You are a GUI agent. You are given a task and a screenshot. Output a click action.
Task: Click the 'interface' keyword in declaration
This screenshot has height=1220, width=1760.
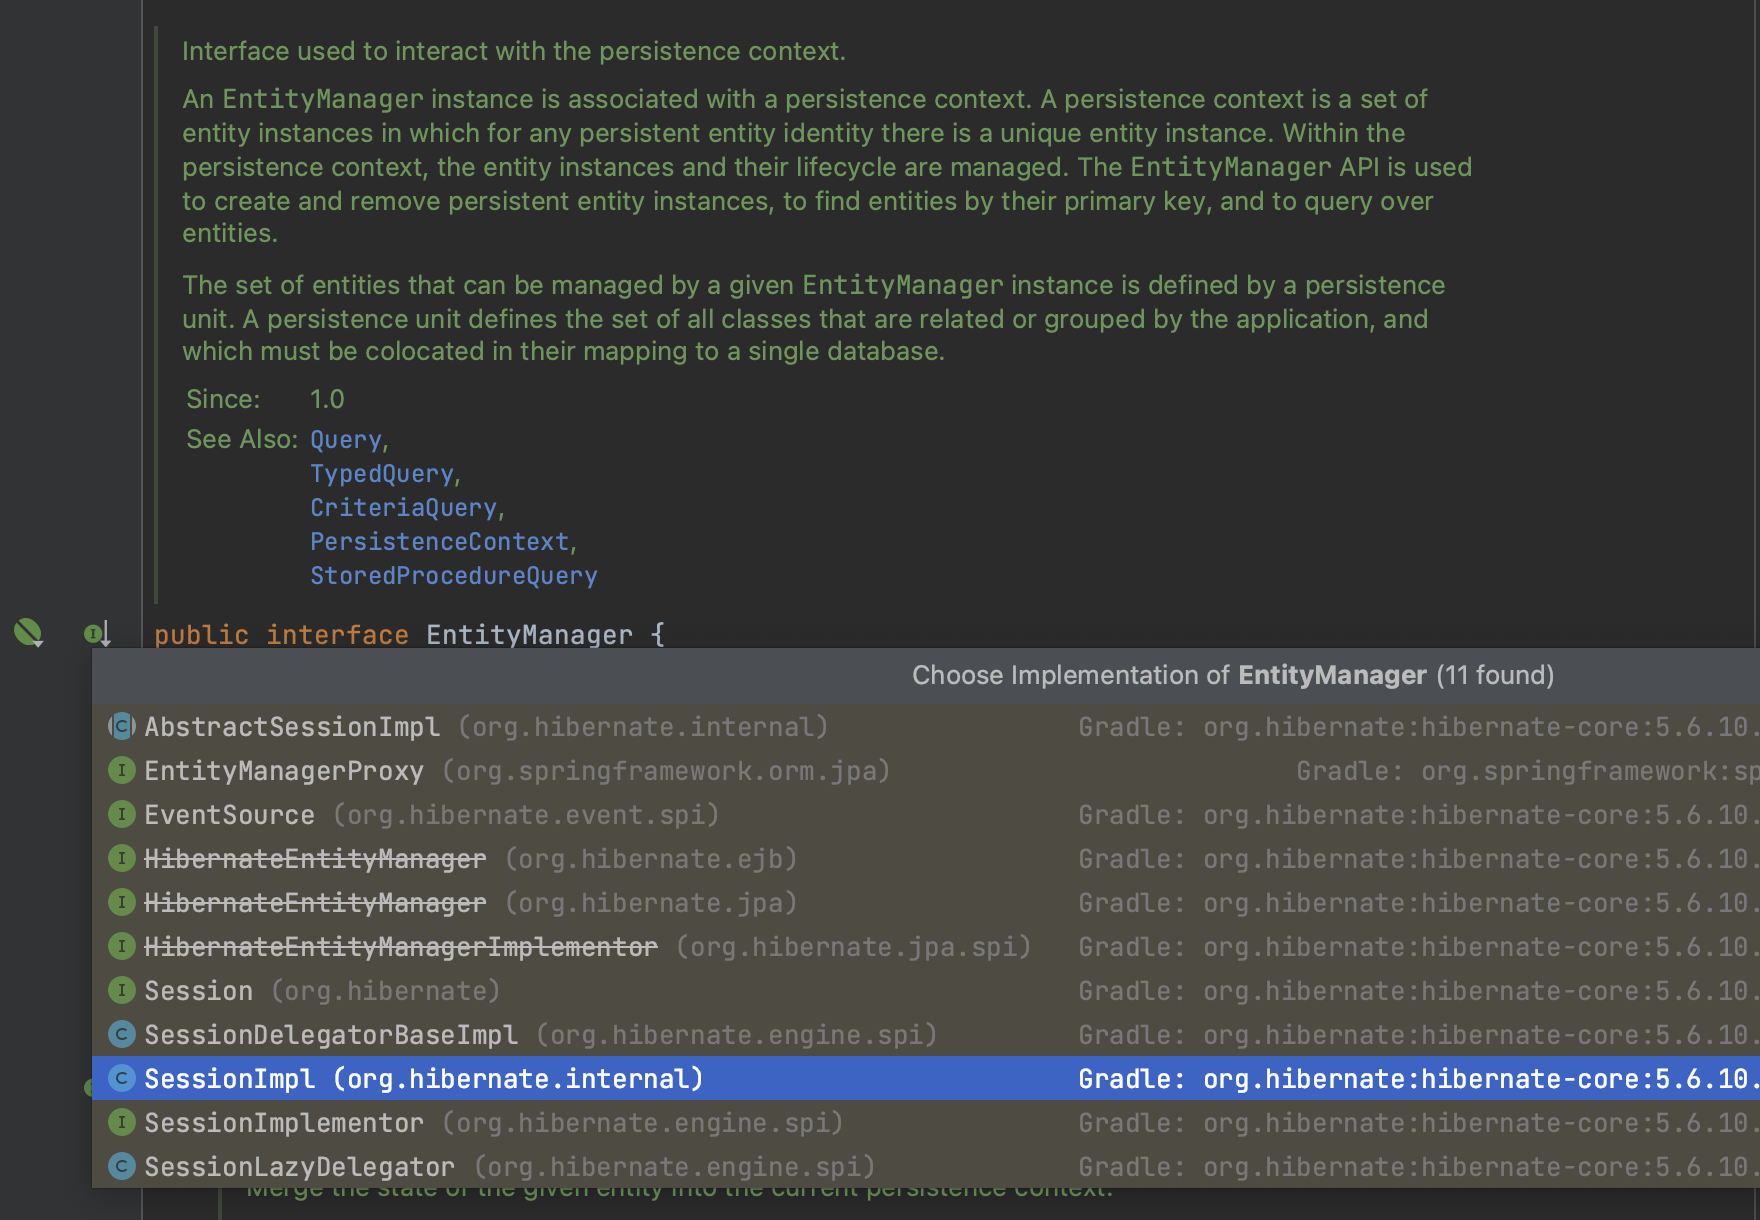point(337,634)
